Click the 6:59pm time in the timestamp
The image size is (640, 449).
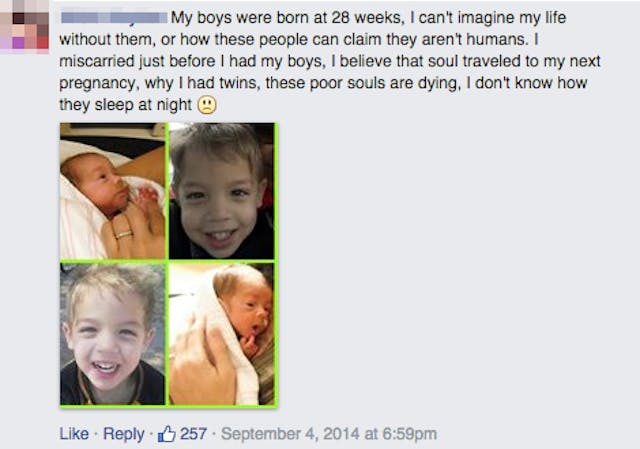409,434
